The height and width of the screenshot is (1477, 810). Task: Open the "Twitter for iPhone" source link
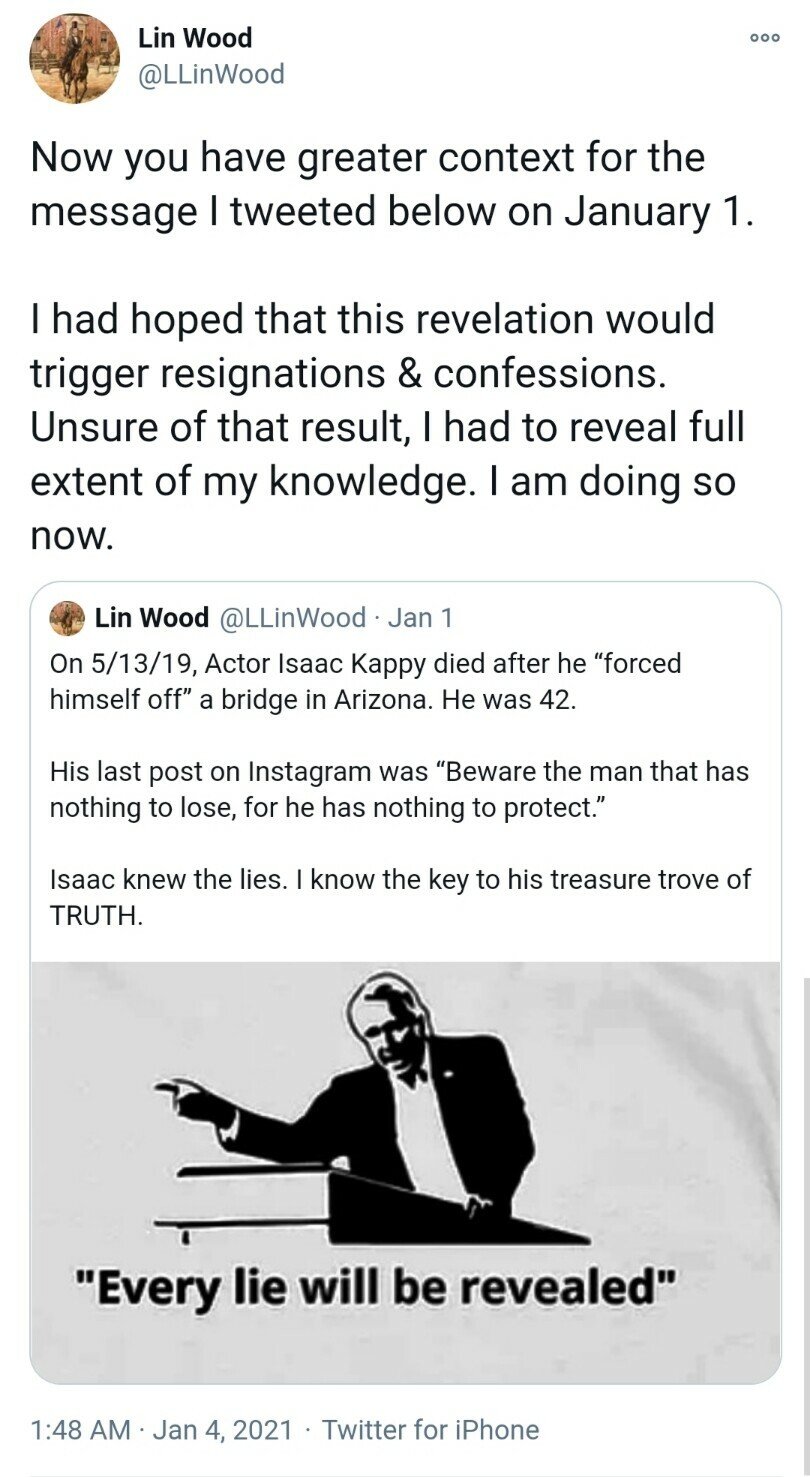[430, 1430]
